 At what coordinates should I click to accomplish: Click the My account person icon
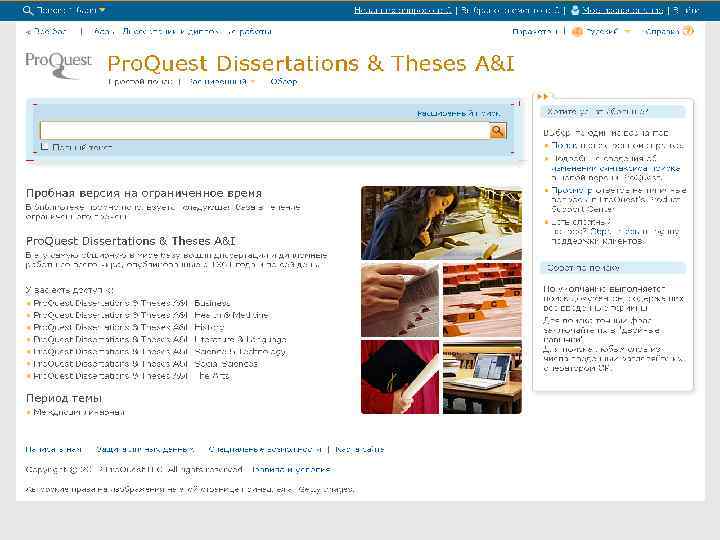click(x=574, y=10)
